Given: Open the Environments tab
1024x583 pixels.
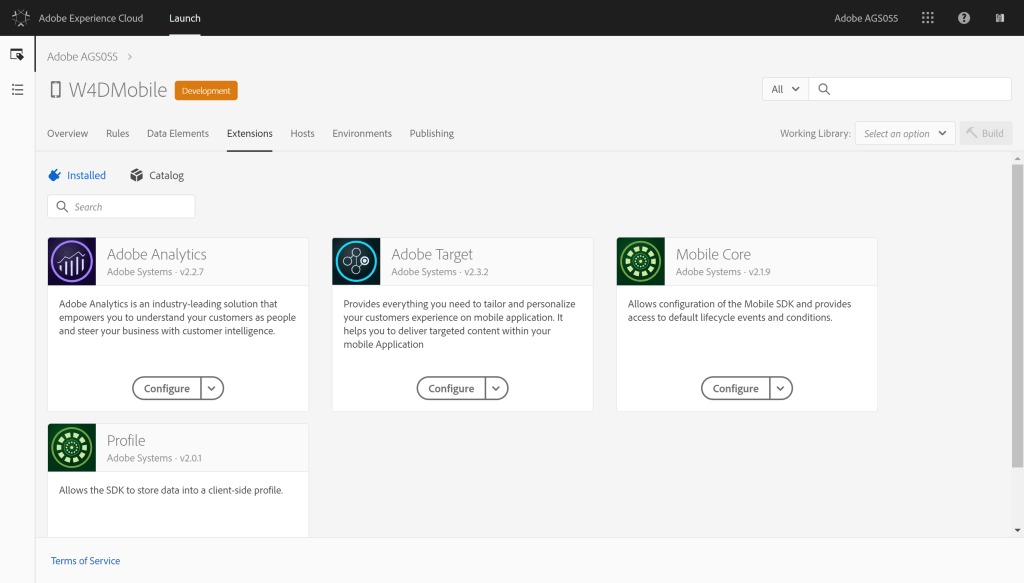Looking at the screenshot, I should (x=362, y=133).
